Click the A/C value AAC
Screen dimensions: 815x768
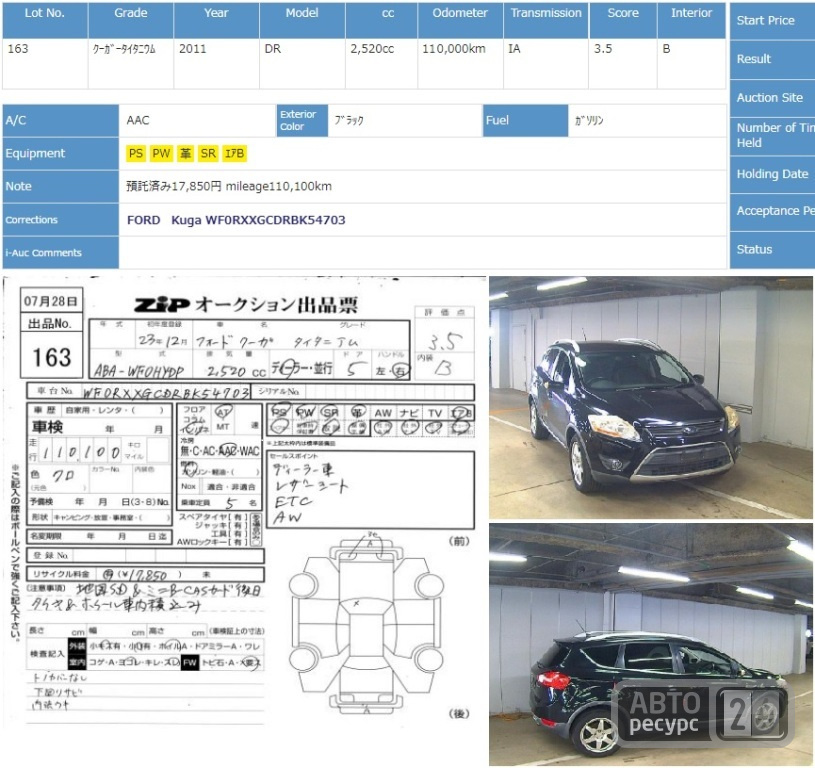point(138,121)
